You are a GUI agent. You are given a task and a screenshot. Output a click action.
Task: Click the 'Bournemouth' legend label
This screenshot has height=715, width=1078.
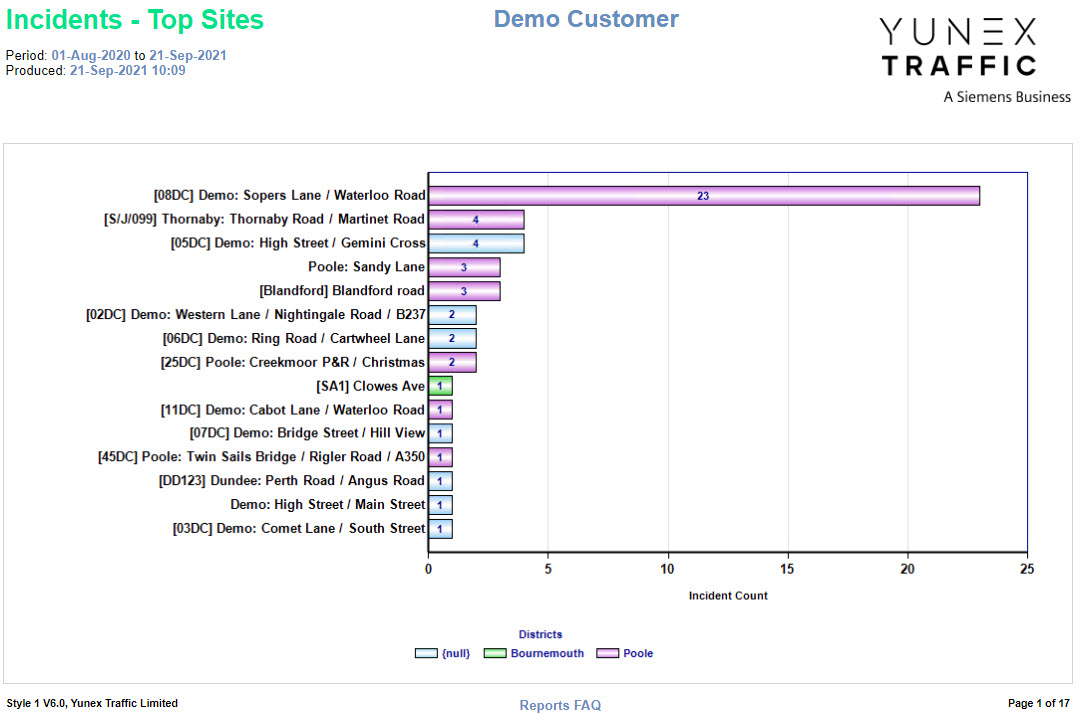(547, 653)
